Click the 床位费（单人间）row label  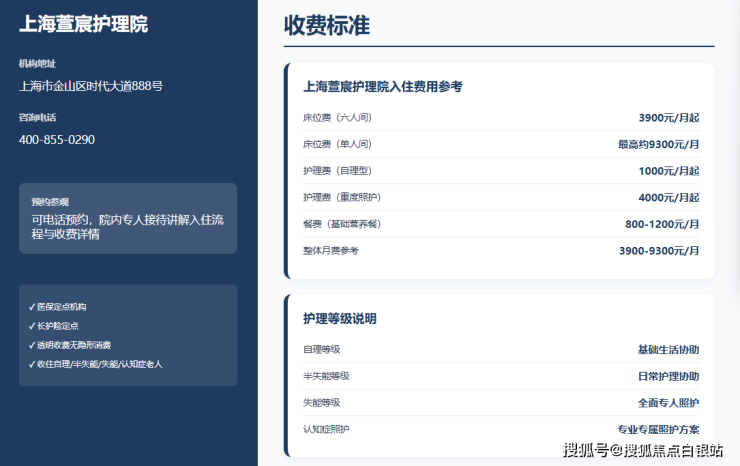pyautogui.click(x=337, y=144)
